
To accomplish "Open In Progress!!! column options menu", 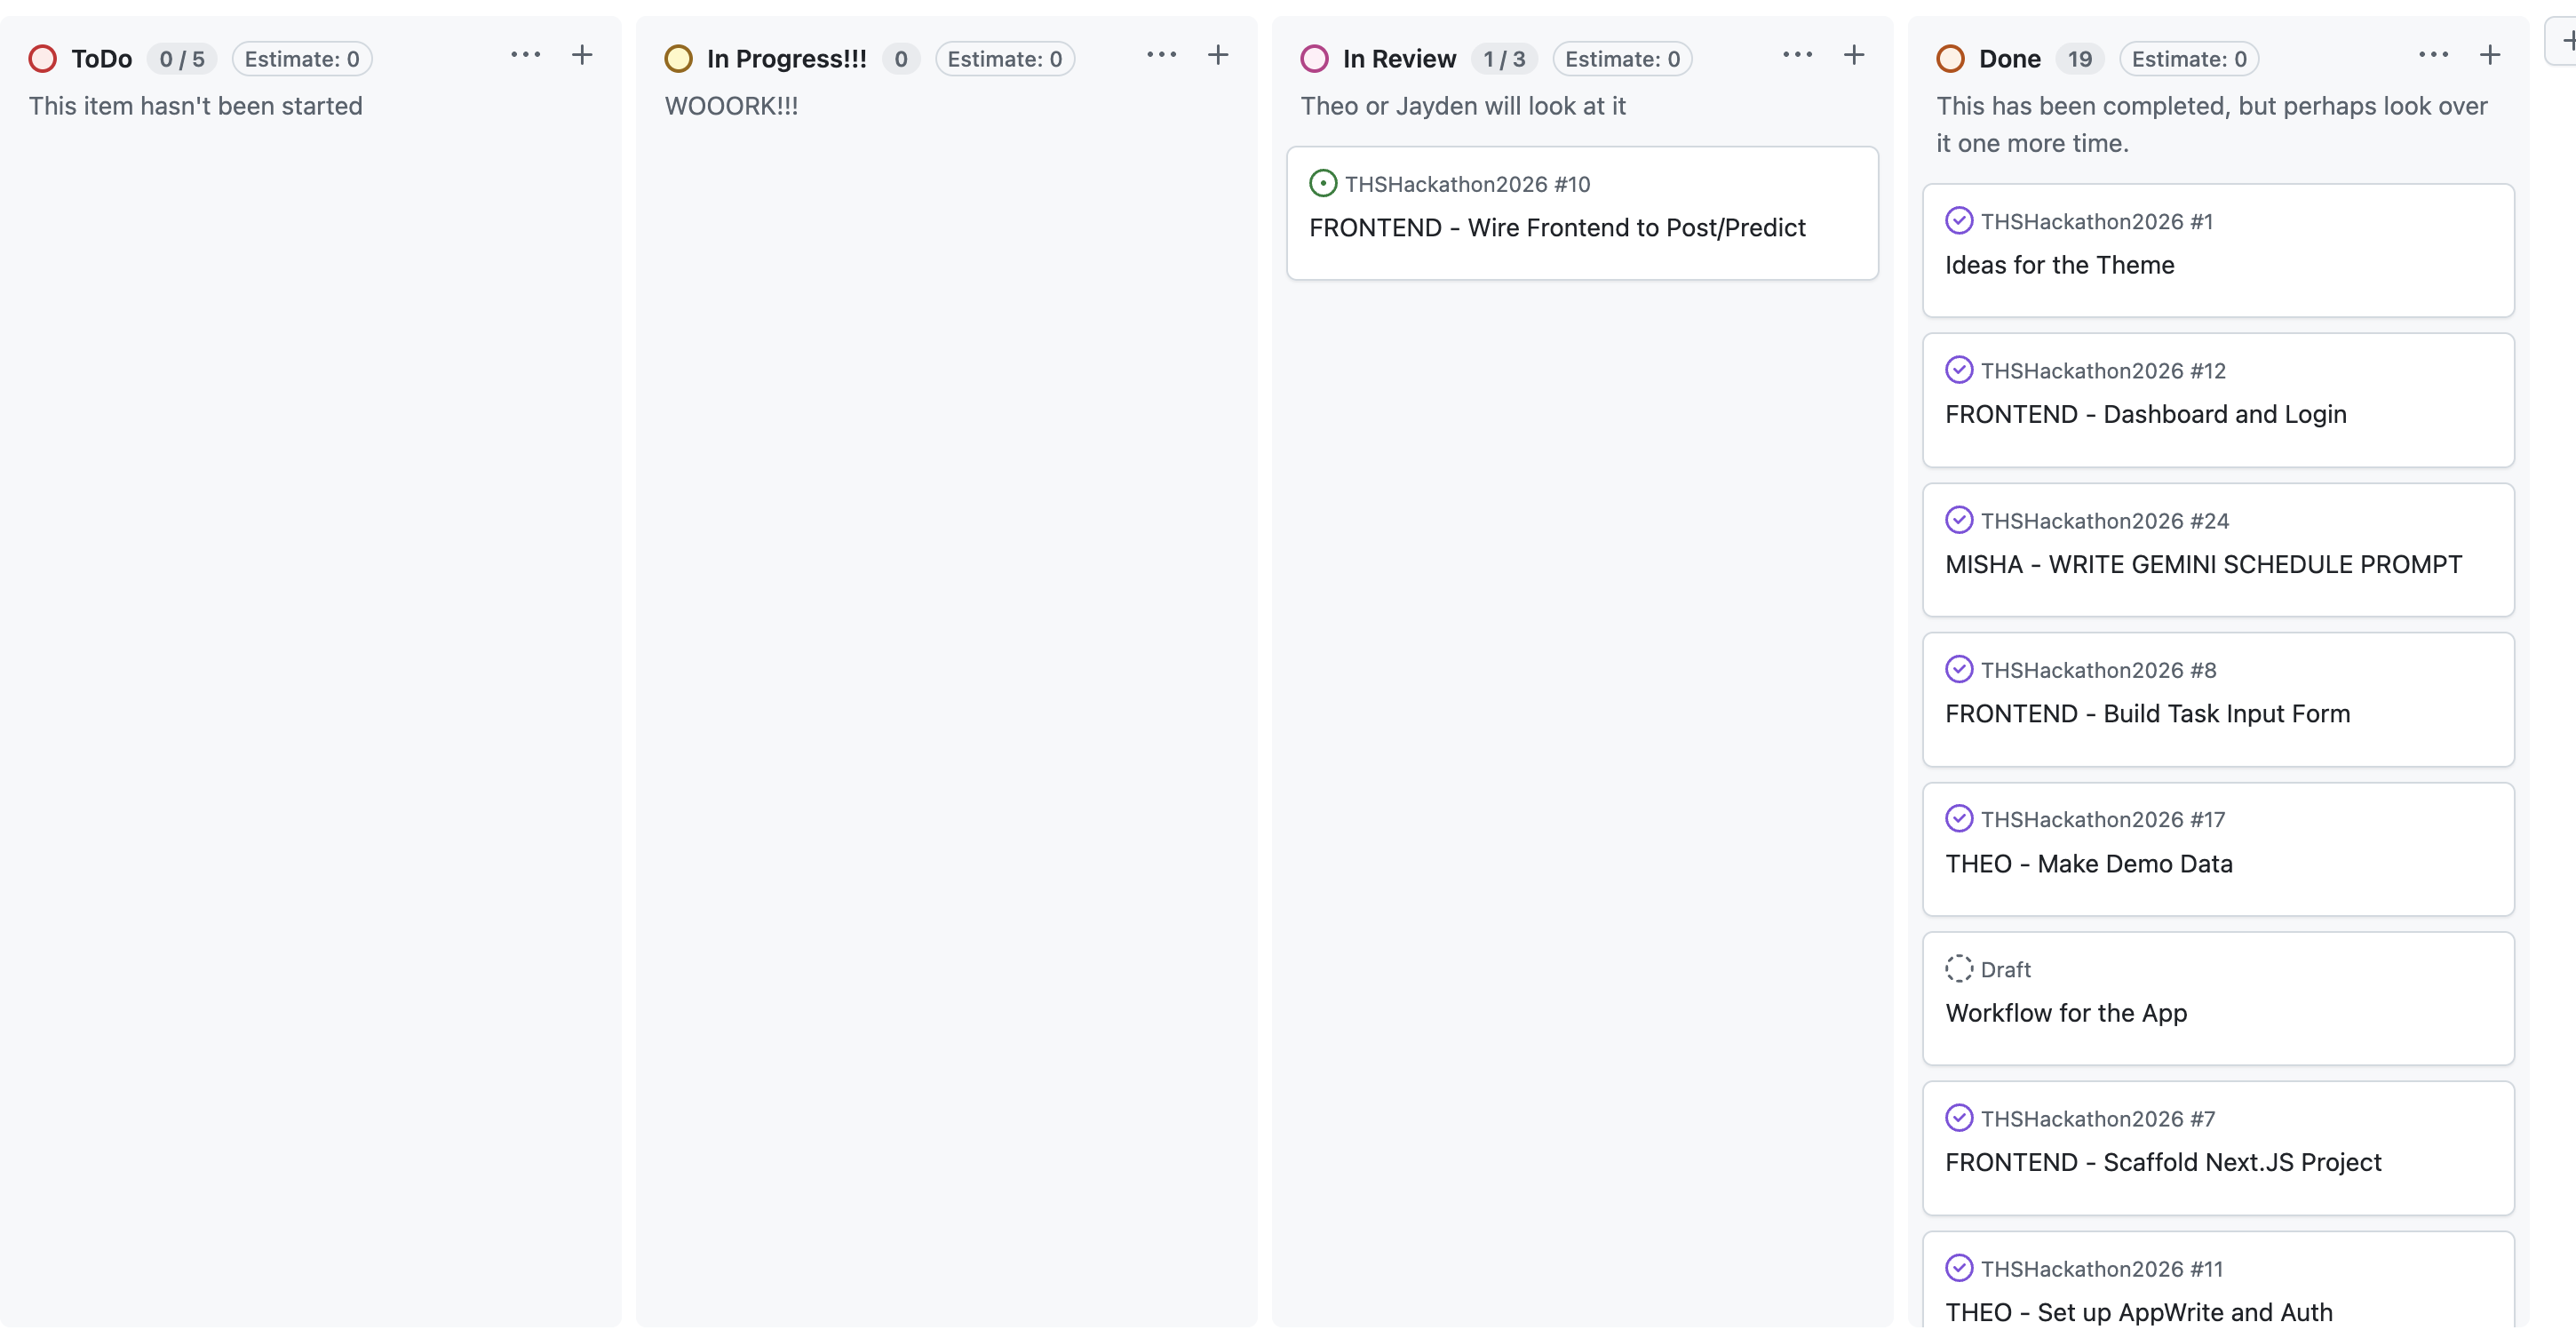I will [x=1161, y=55].
